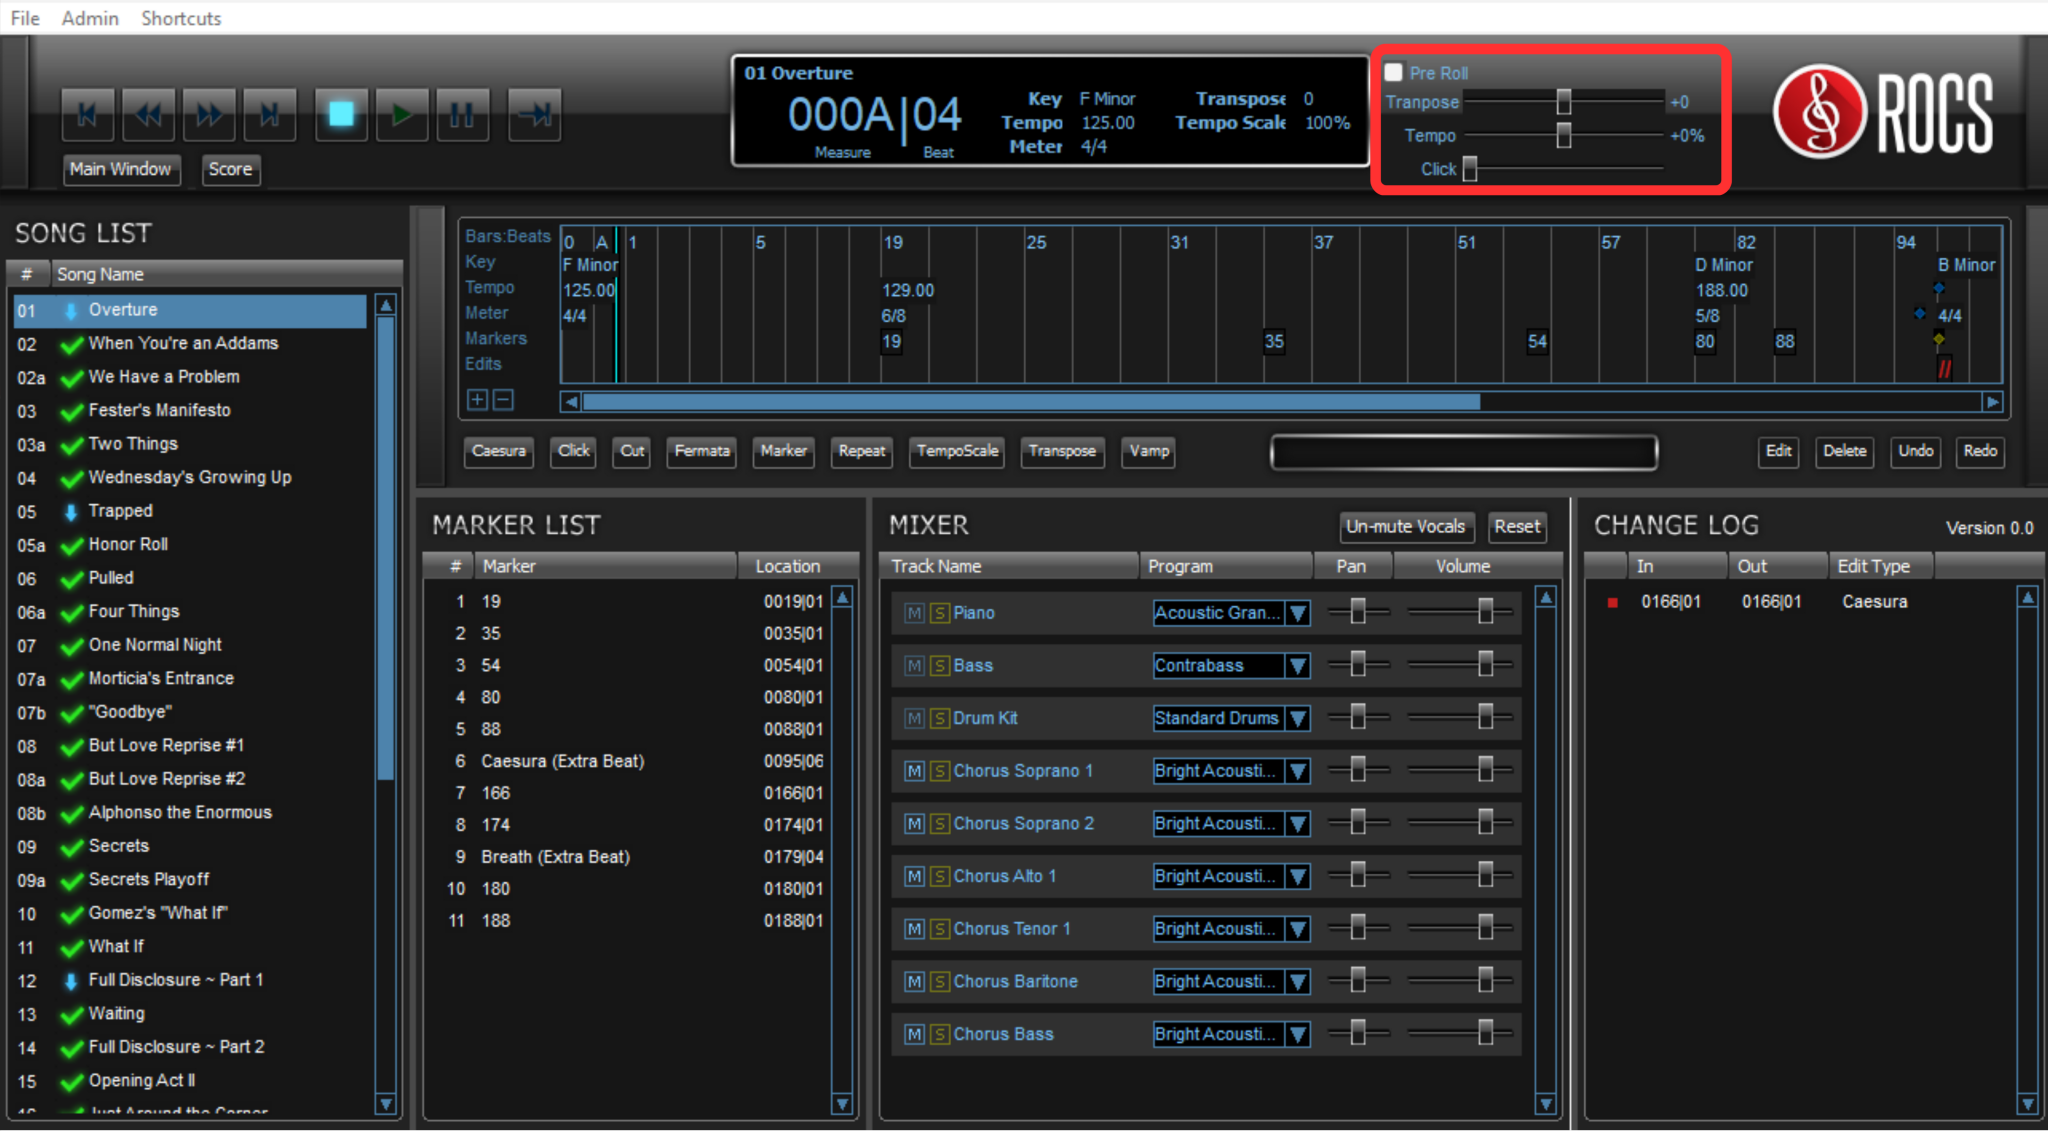Enable the Pre Roll checkbox
The image size is (2048, 1131).
(x=1393, y=71)
